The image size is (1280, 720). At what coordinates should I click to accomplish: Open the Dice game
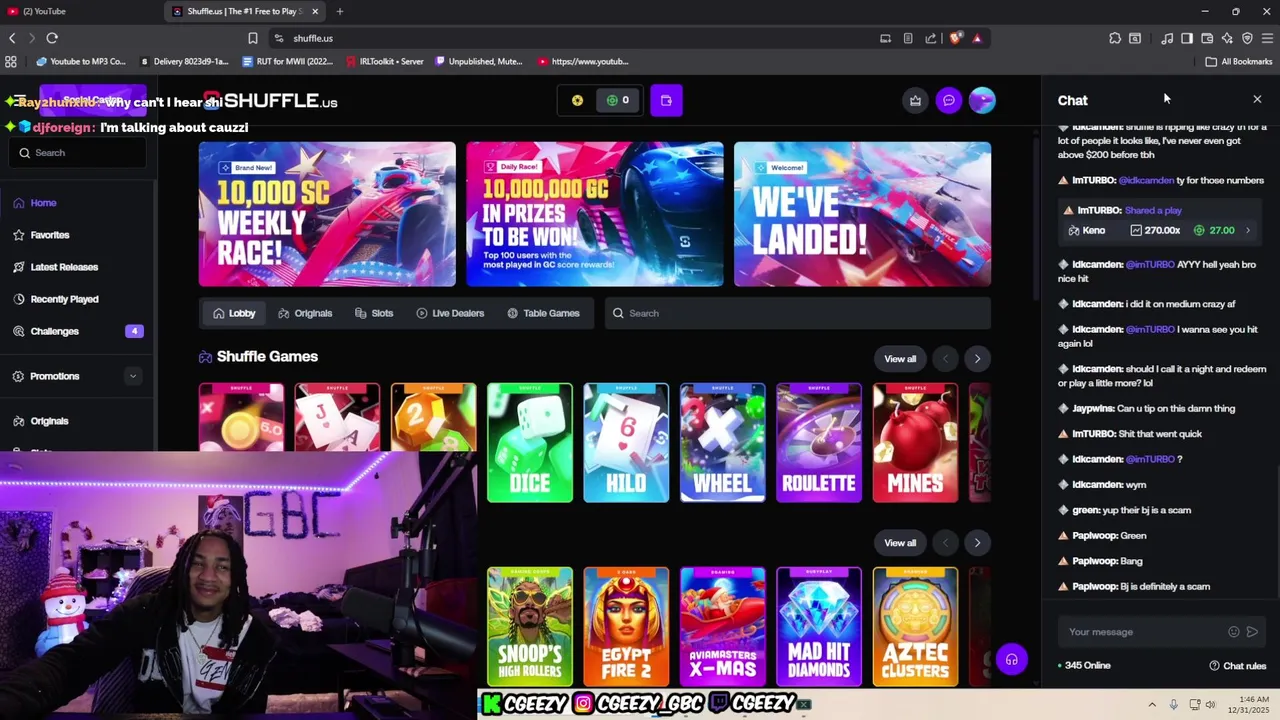tap(530, 442)
